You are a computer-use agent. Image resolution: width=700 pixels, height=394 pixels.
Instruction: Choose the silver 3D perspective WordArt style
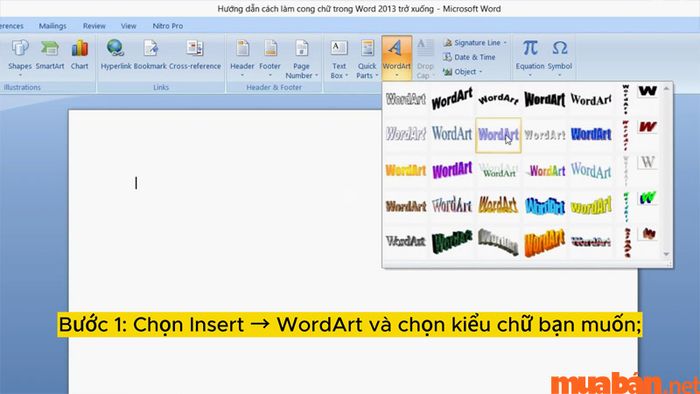498,241
